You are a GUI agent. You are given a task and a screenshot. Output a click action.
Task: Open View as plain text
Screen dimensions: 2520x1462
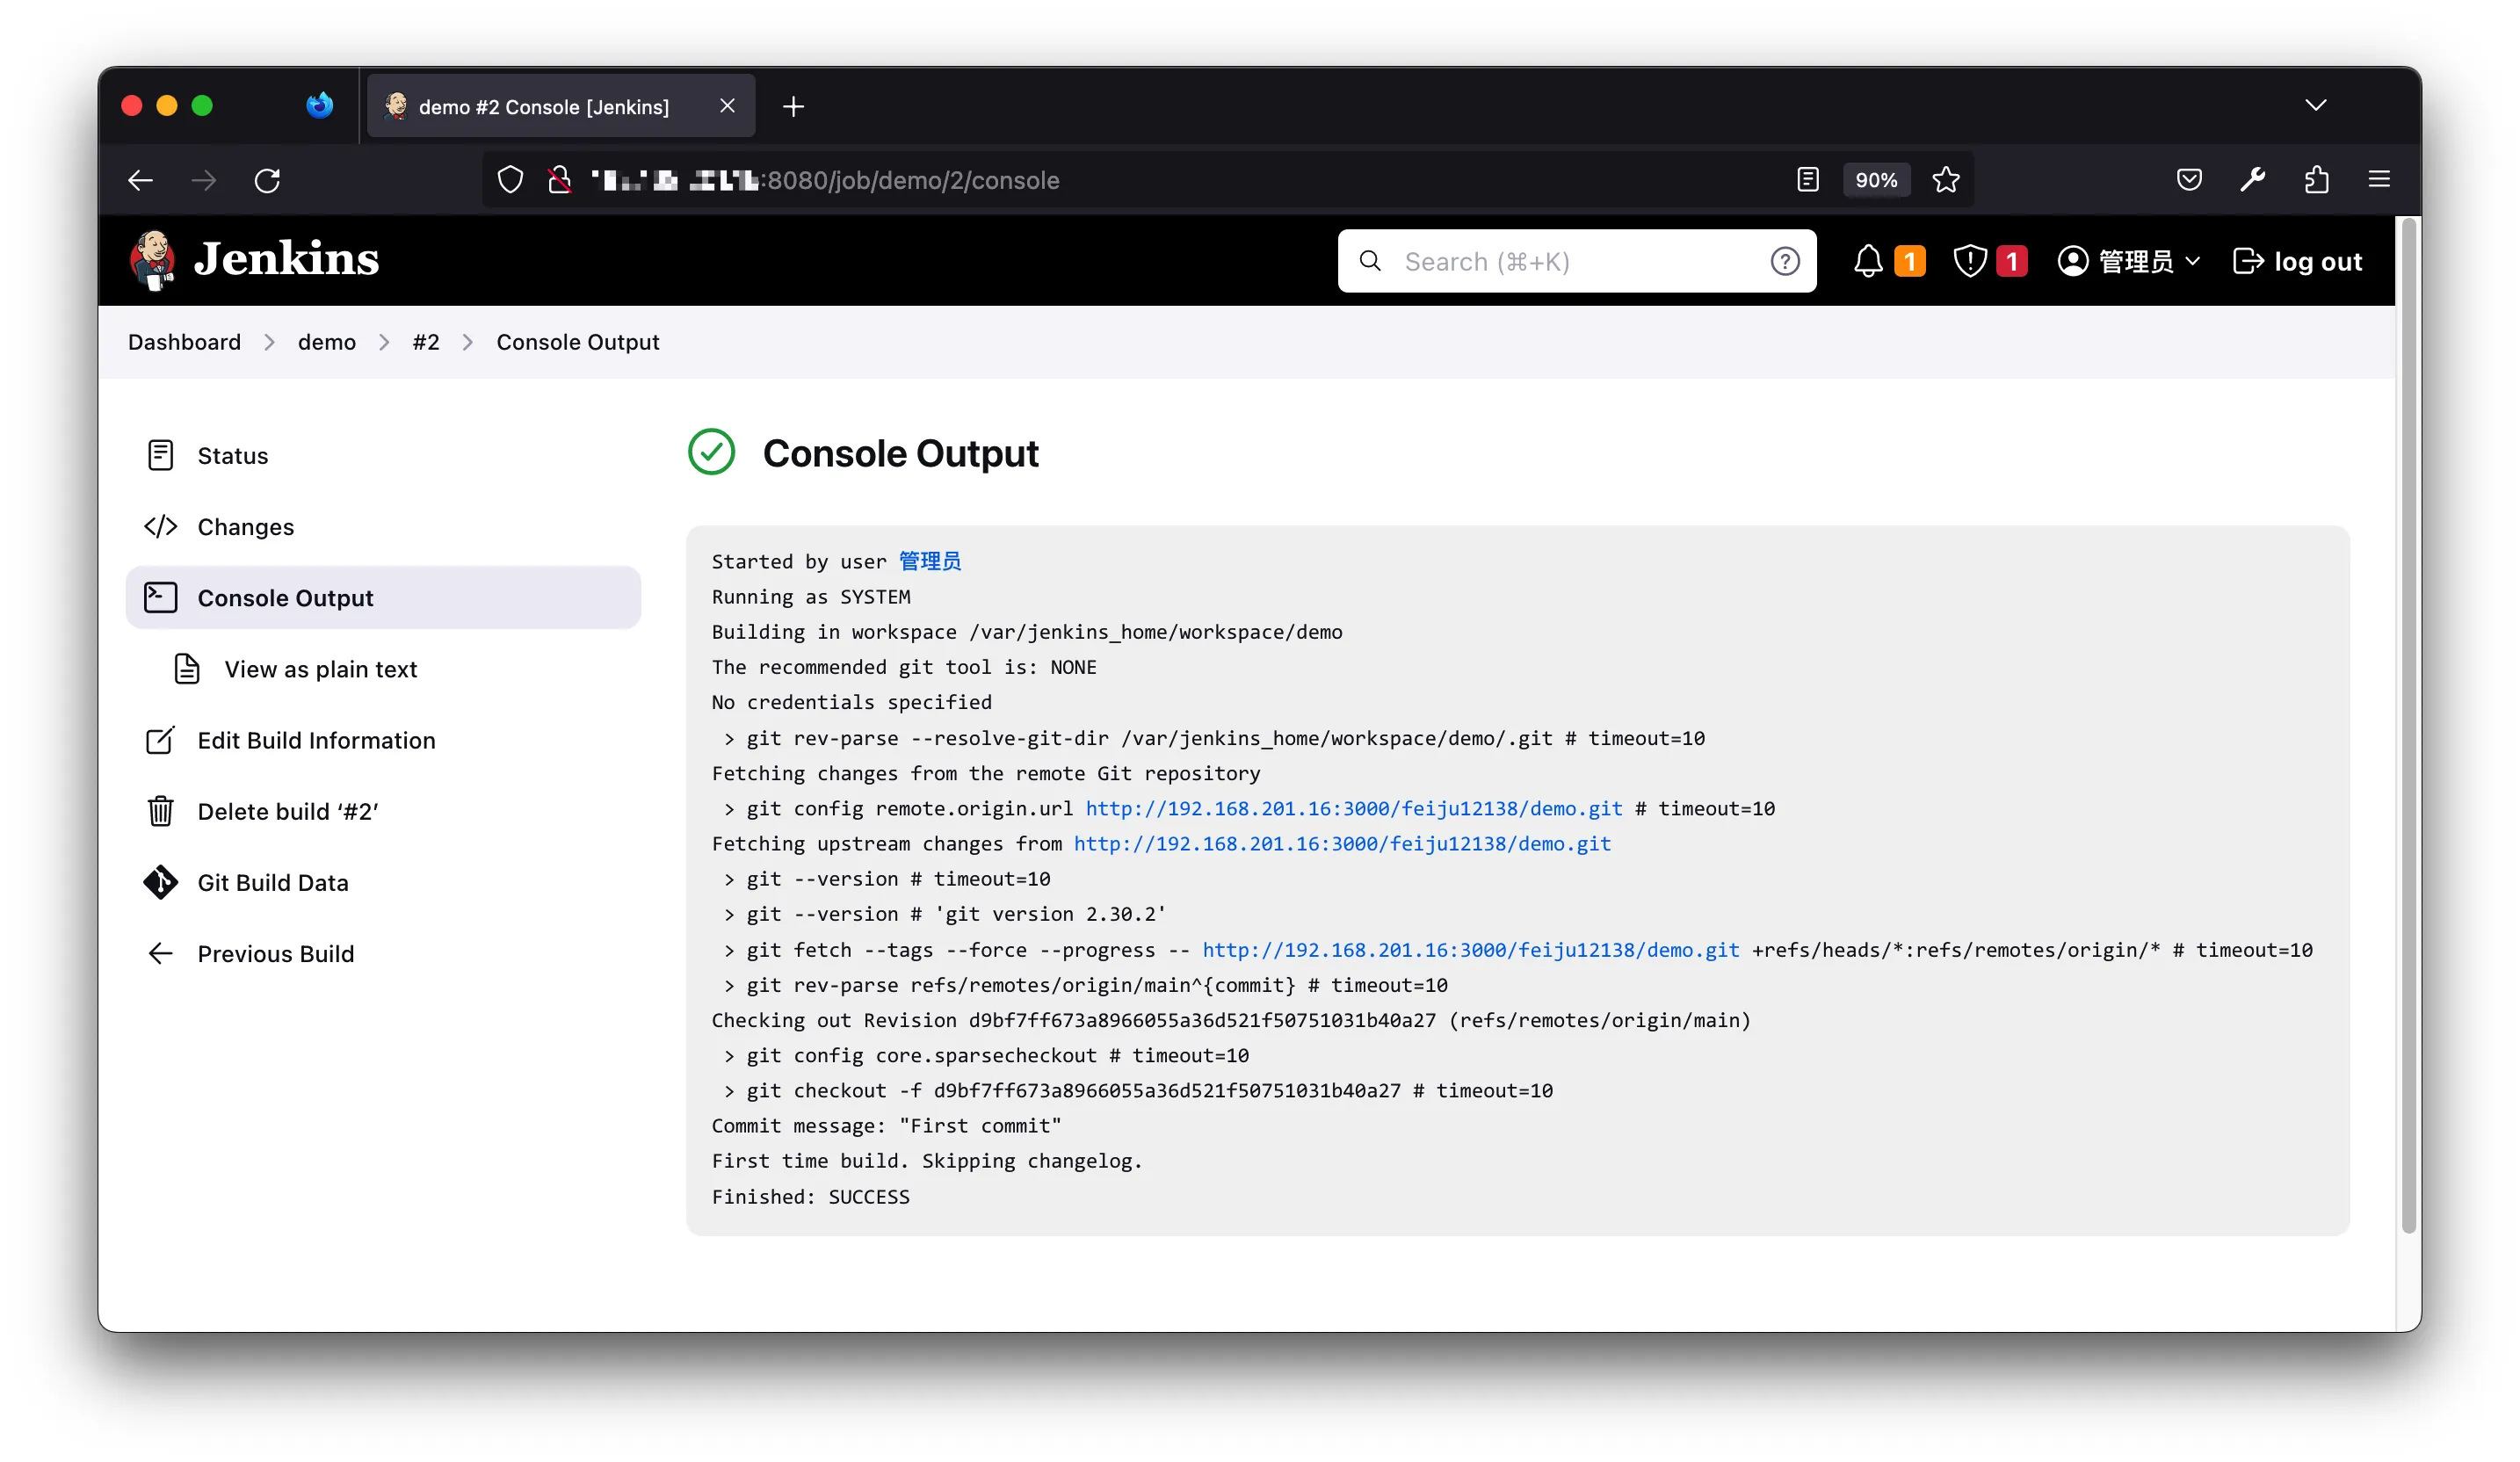[x=320, y=670]
